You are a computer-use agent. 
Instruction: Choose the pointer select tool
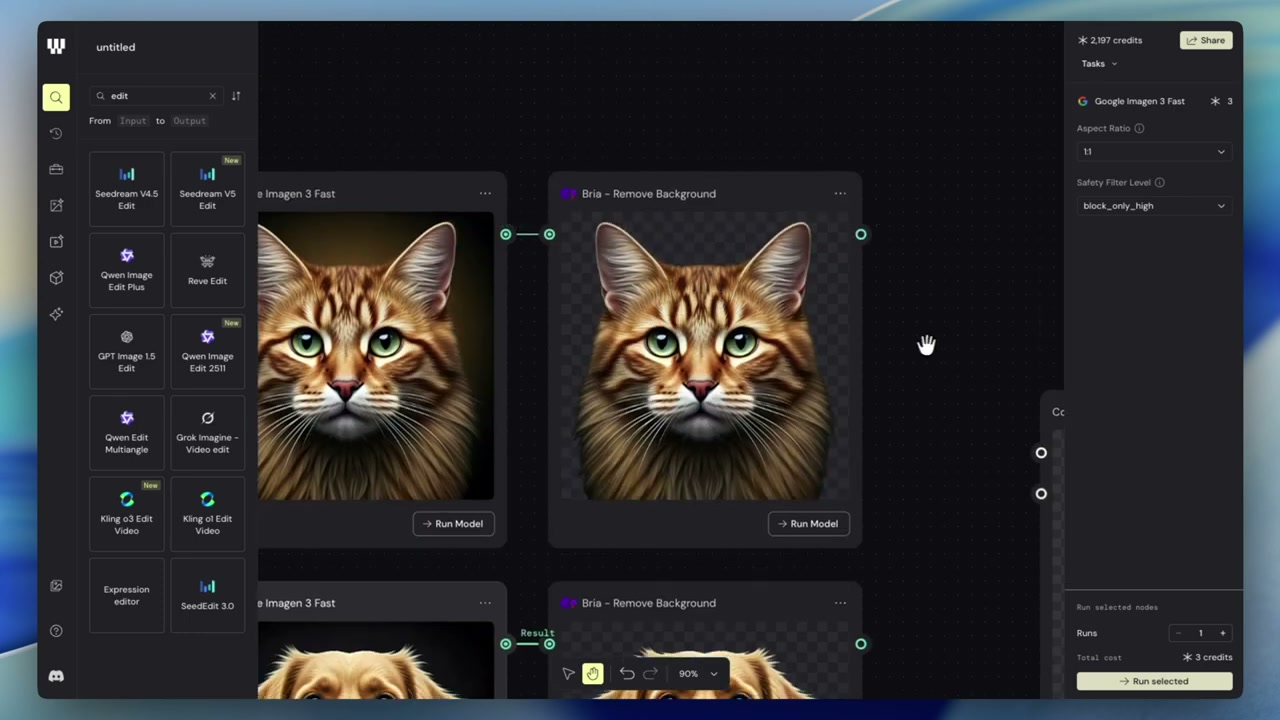(568, 674)
